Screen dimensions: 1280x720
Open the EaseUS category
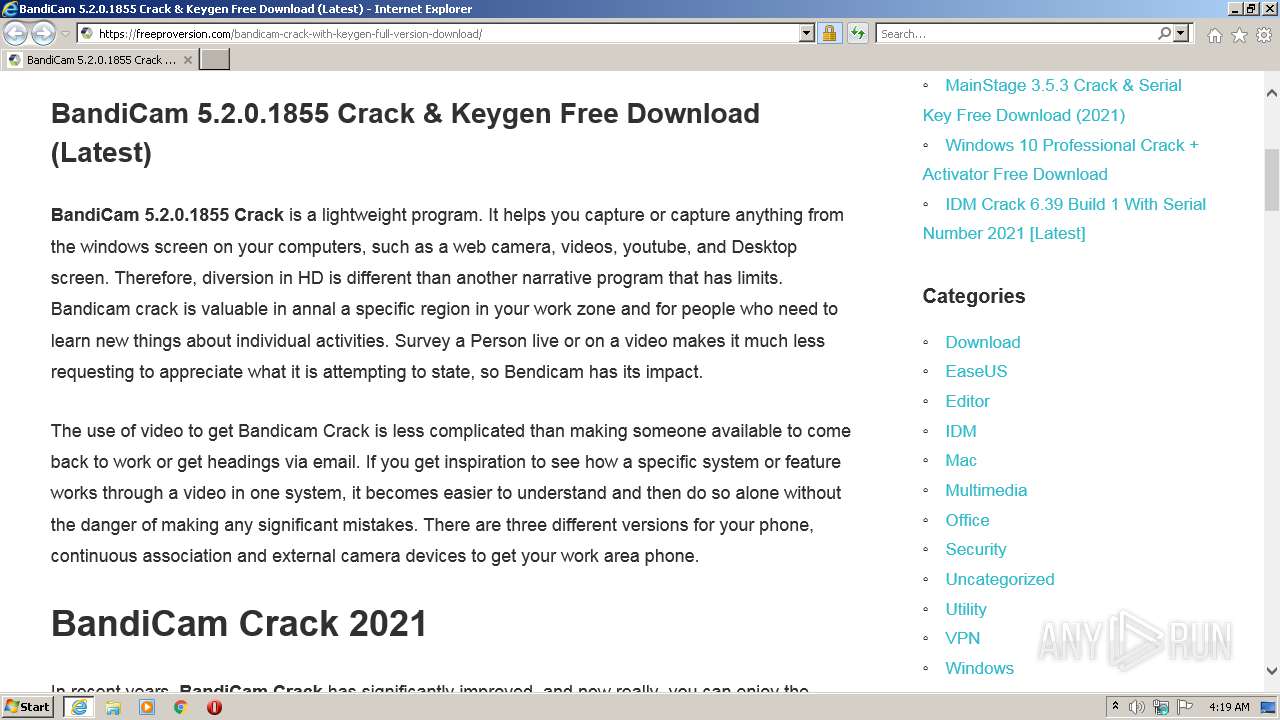[x=976, y=371]
